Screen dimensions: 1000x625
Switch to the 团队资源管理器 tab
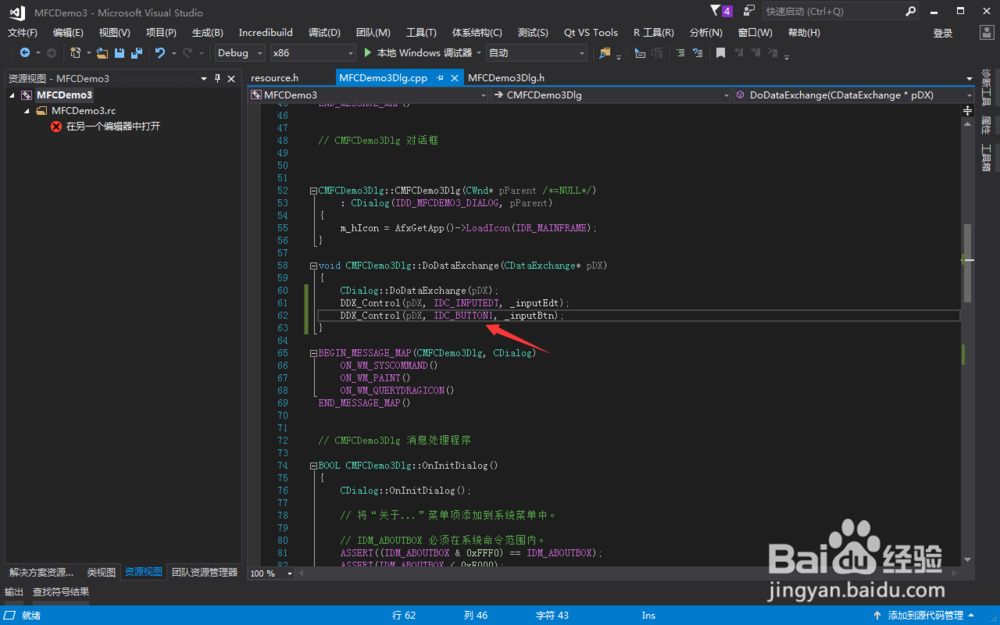pos(204,572)
